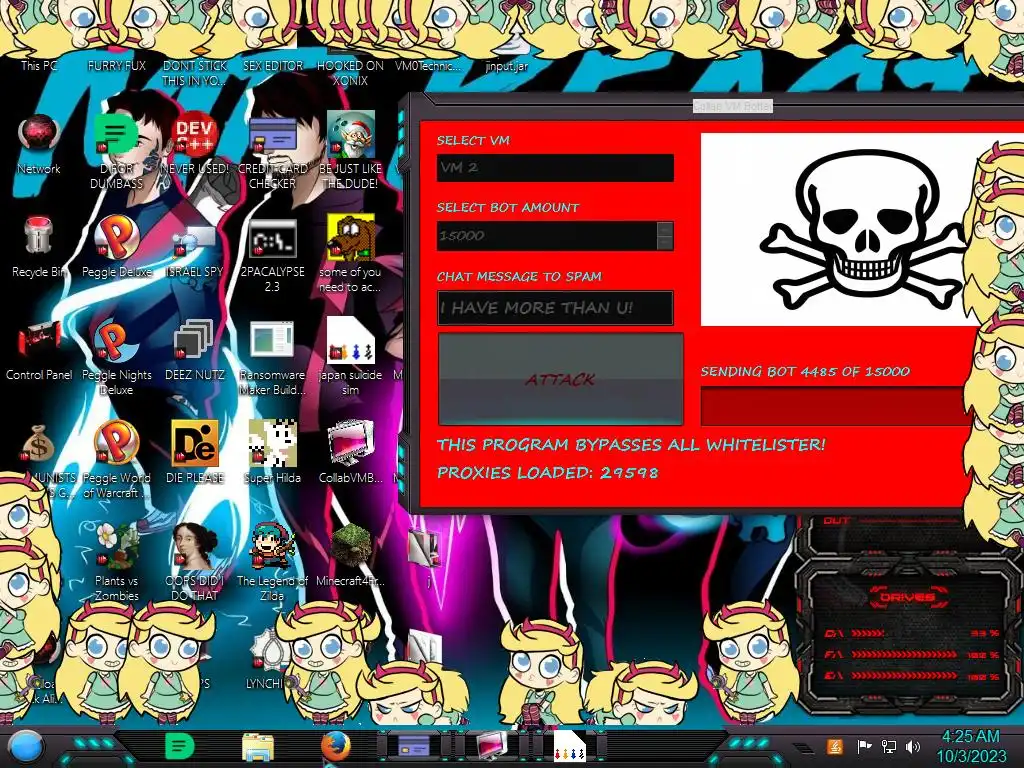This screenshot has width=1024, height=768.
Task: Select the SEX EDITOR desktop label
Action: 273,66
